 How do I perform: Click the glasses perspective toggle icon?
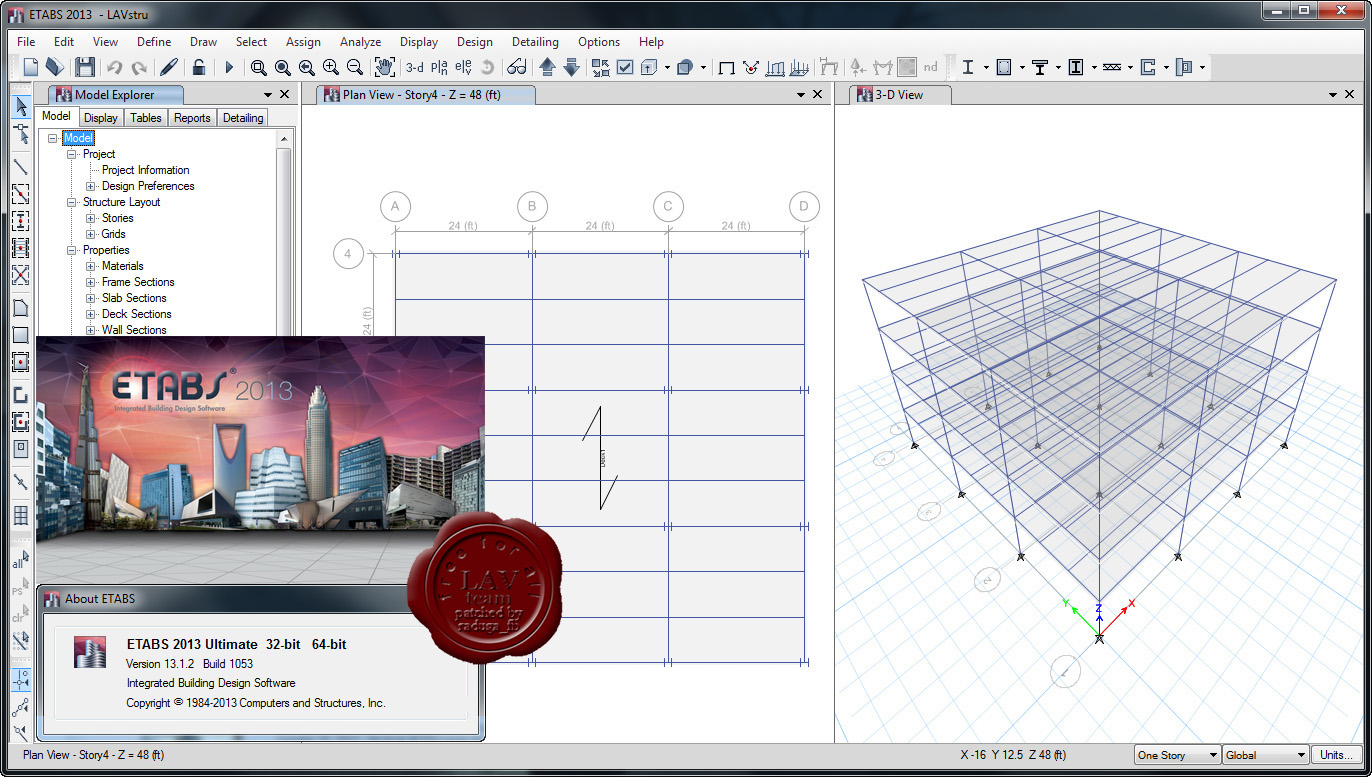tap(516, 67)
